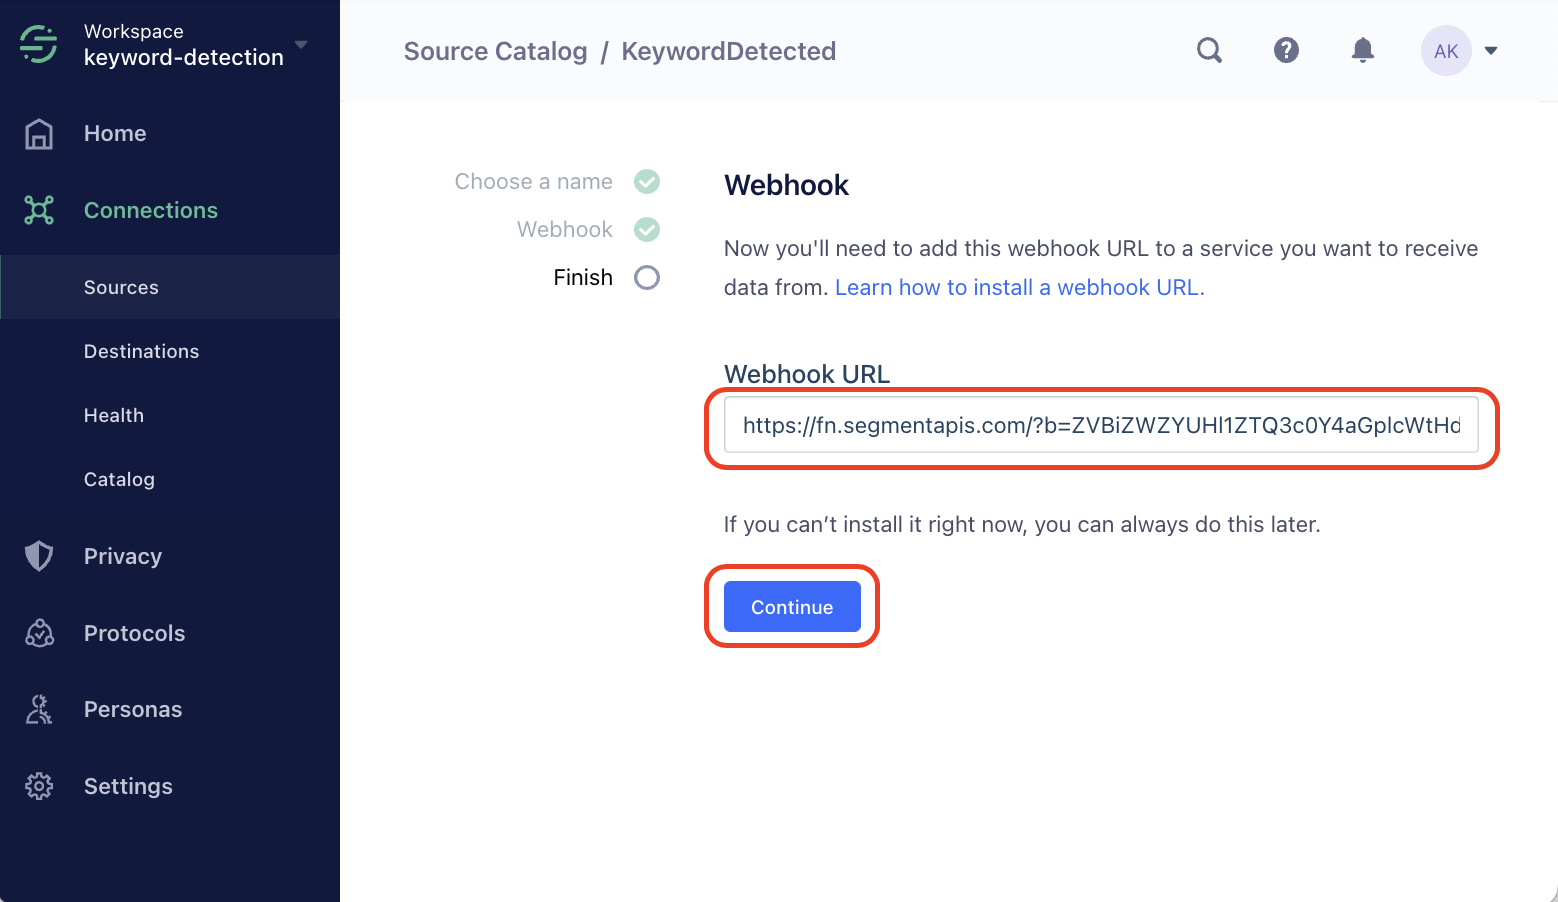This screenshot has height=902, width=1558.
Task: Open 'Learn how to install a webhook URL' link
Action: point(1019,287)
